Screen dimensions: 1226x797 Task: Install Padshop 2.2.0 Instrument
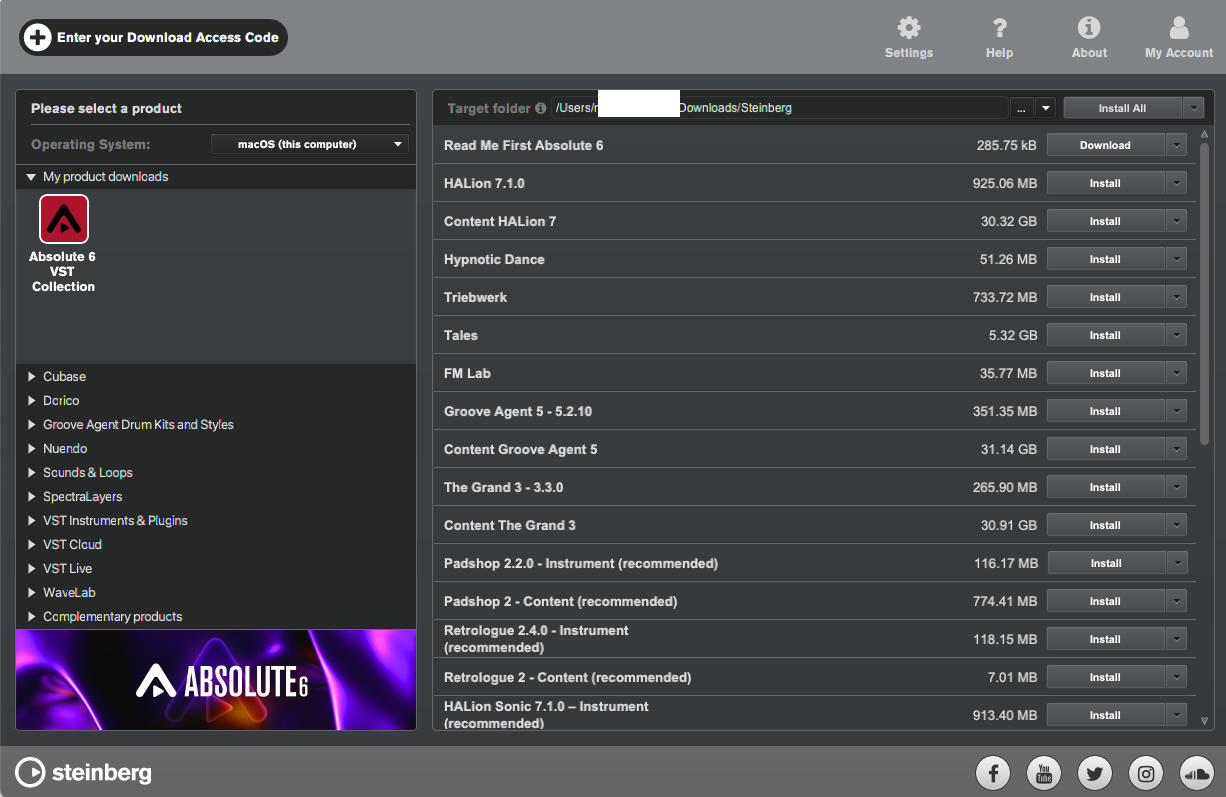[x=1105, y=563]
